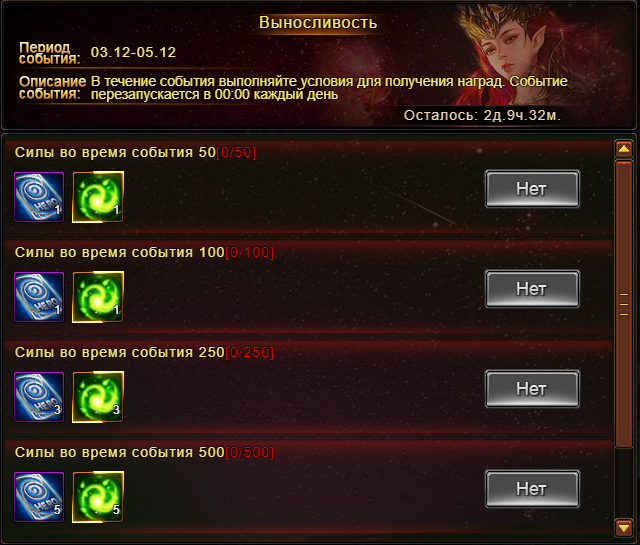Image resolution: width=640 pixels, height=545 pixels.
Task: Click the event period dates 03.12-05.12
Action: click(x=133, y=52)
